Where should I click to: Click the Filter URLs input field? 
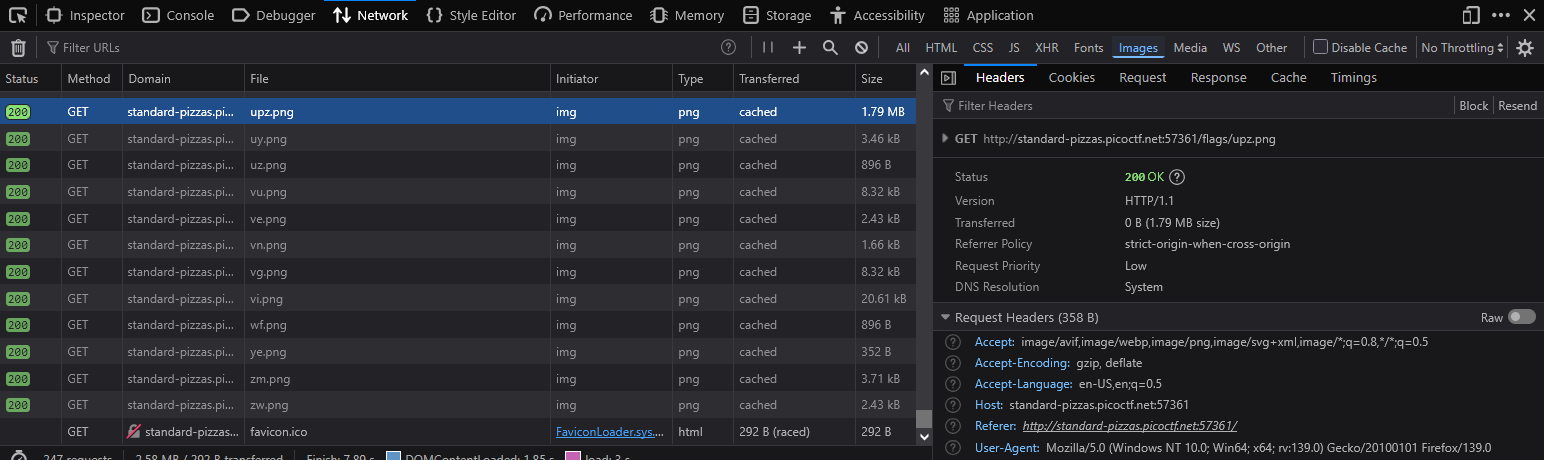click(x=380, y=48)
